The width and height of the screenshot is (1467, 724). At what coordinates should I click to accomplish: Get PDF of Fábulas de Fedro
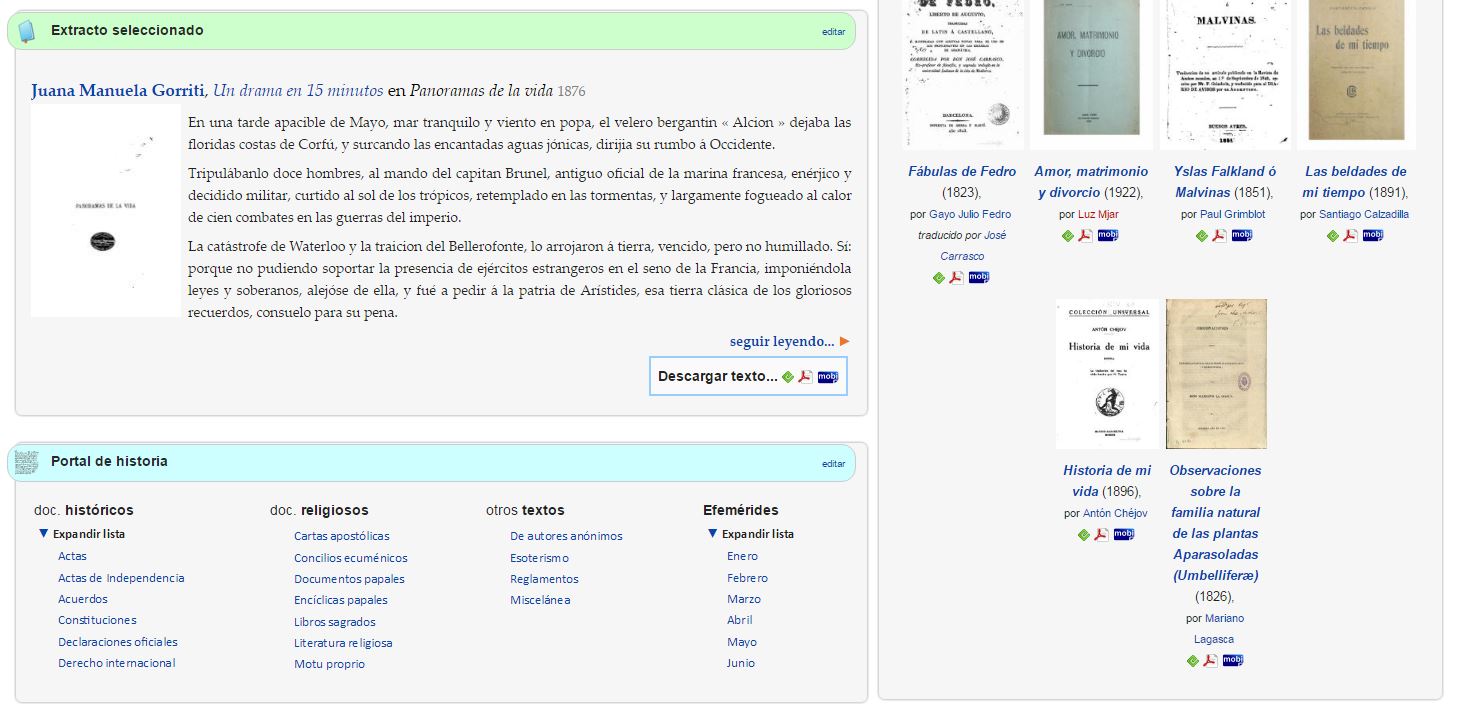pyautogui.click(x=956, y=278)
